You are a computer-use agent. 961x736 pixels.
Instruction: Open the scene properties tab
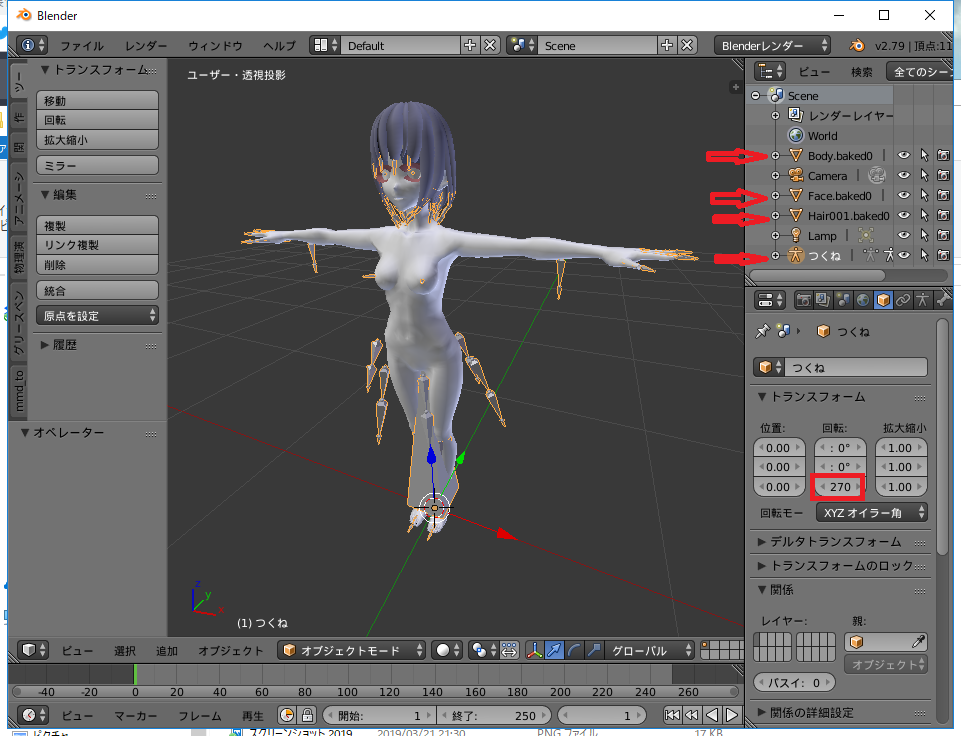pyautogui.click(x=843, y=300)
